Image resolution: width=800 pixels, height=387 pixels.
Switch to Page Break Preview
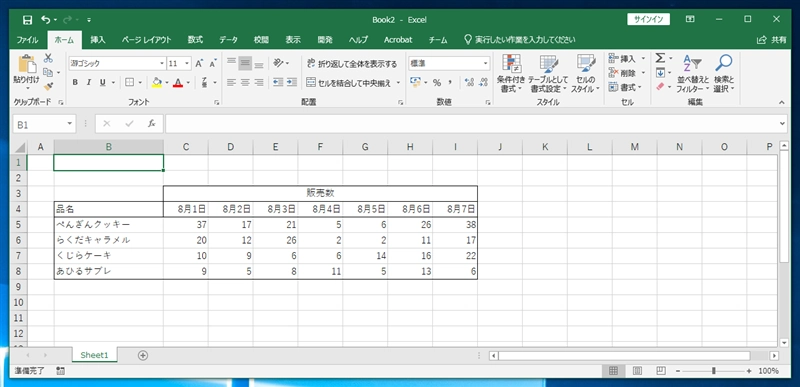point(661,371)
